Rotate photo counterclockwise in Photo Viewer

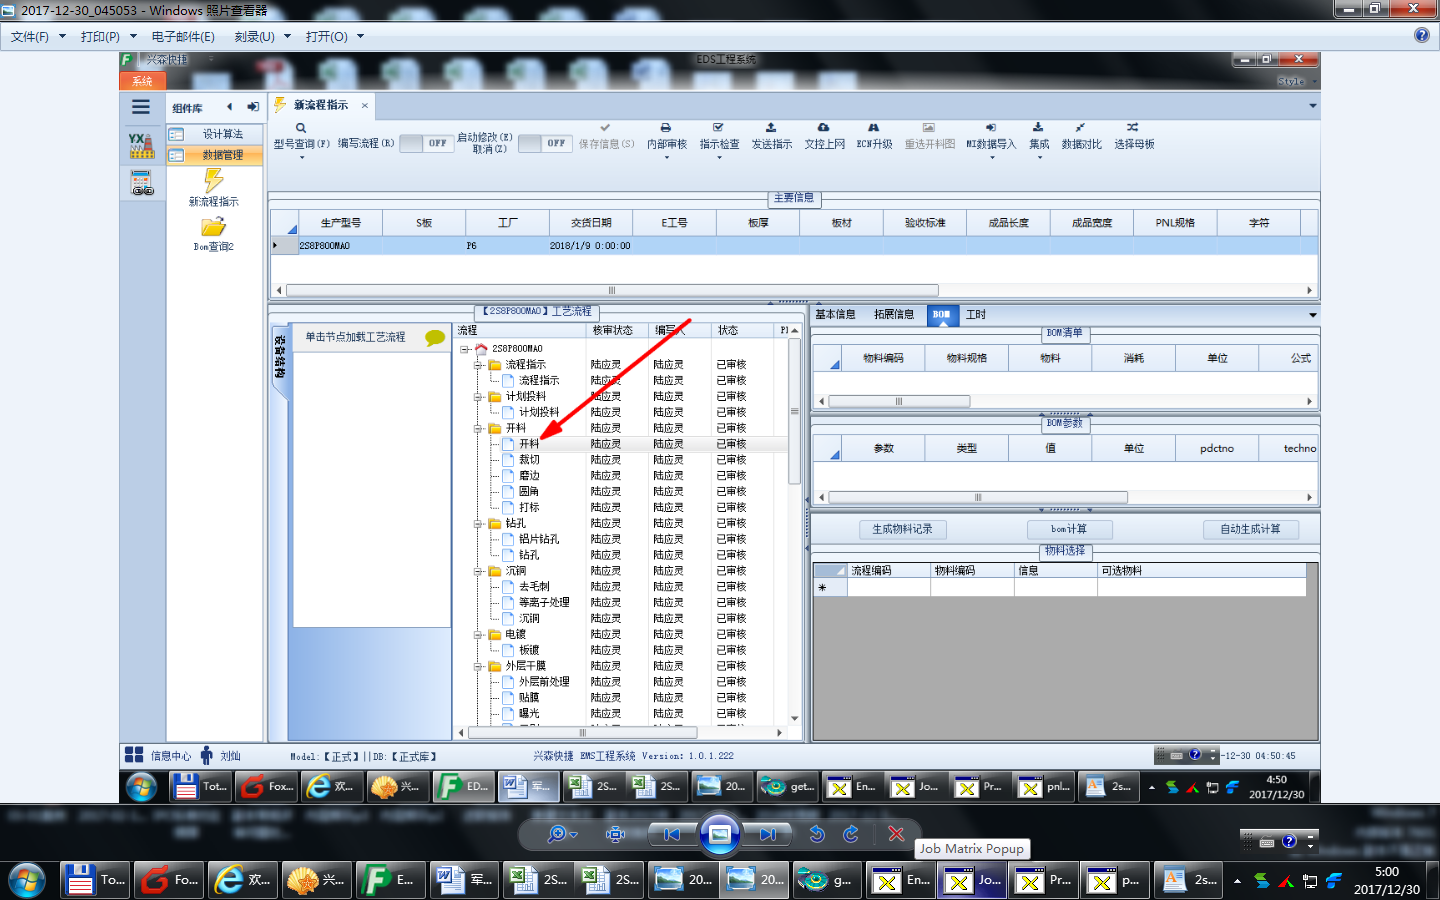(817, 834)
